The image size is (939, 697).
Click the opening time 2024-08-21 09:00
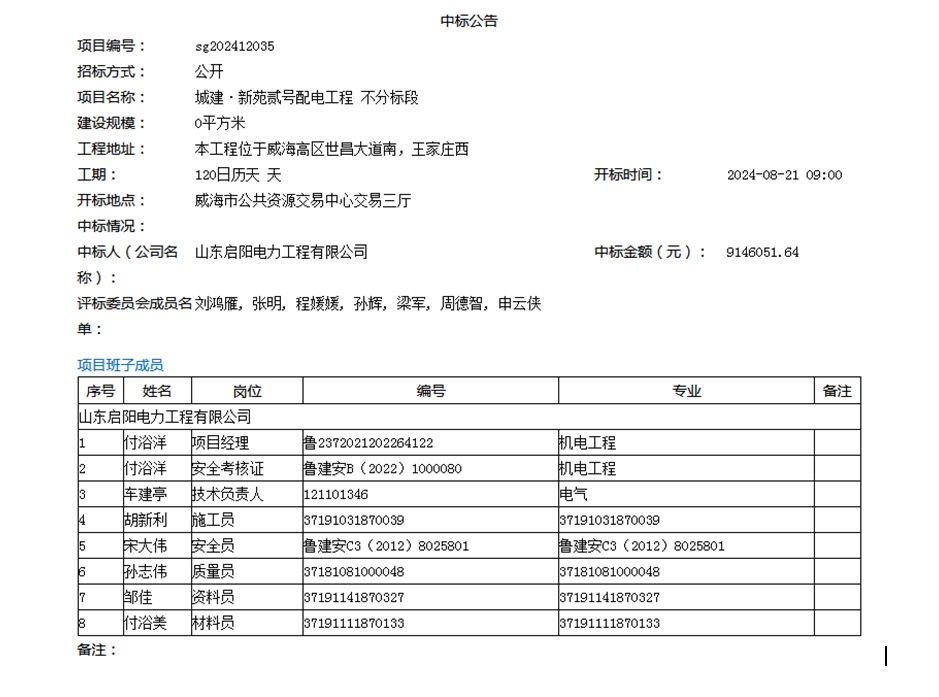point(784,175)
